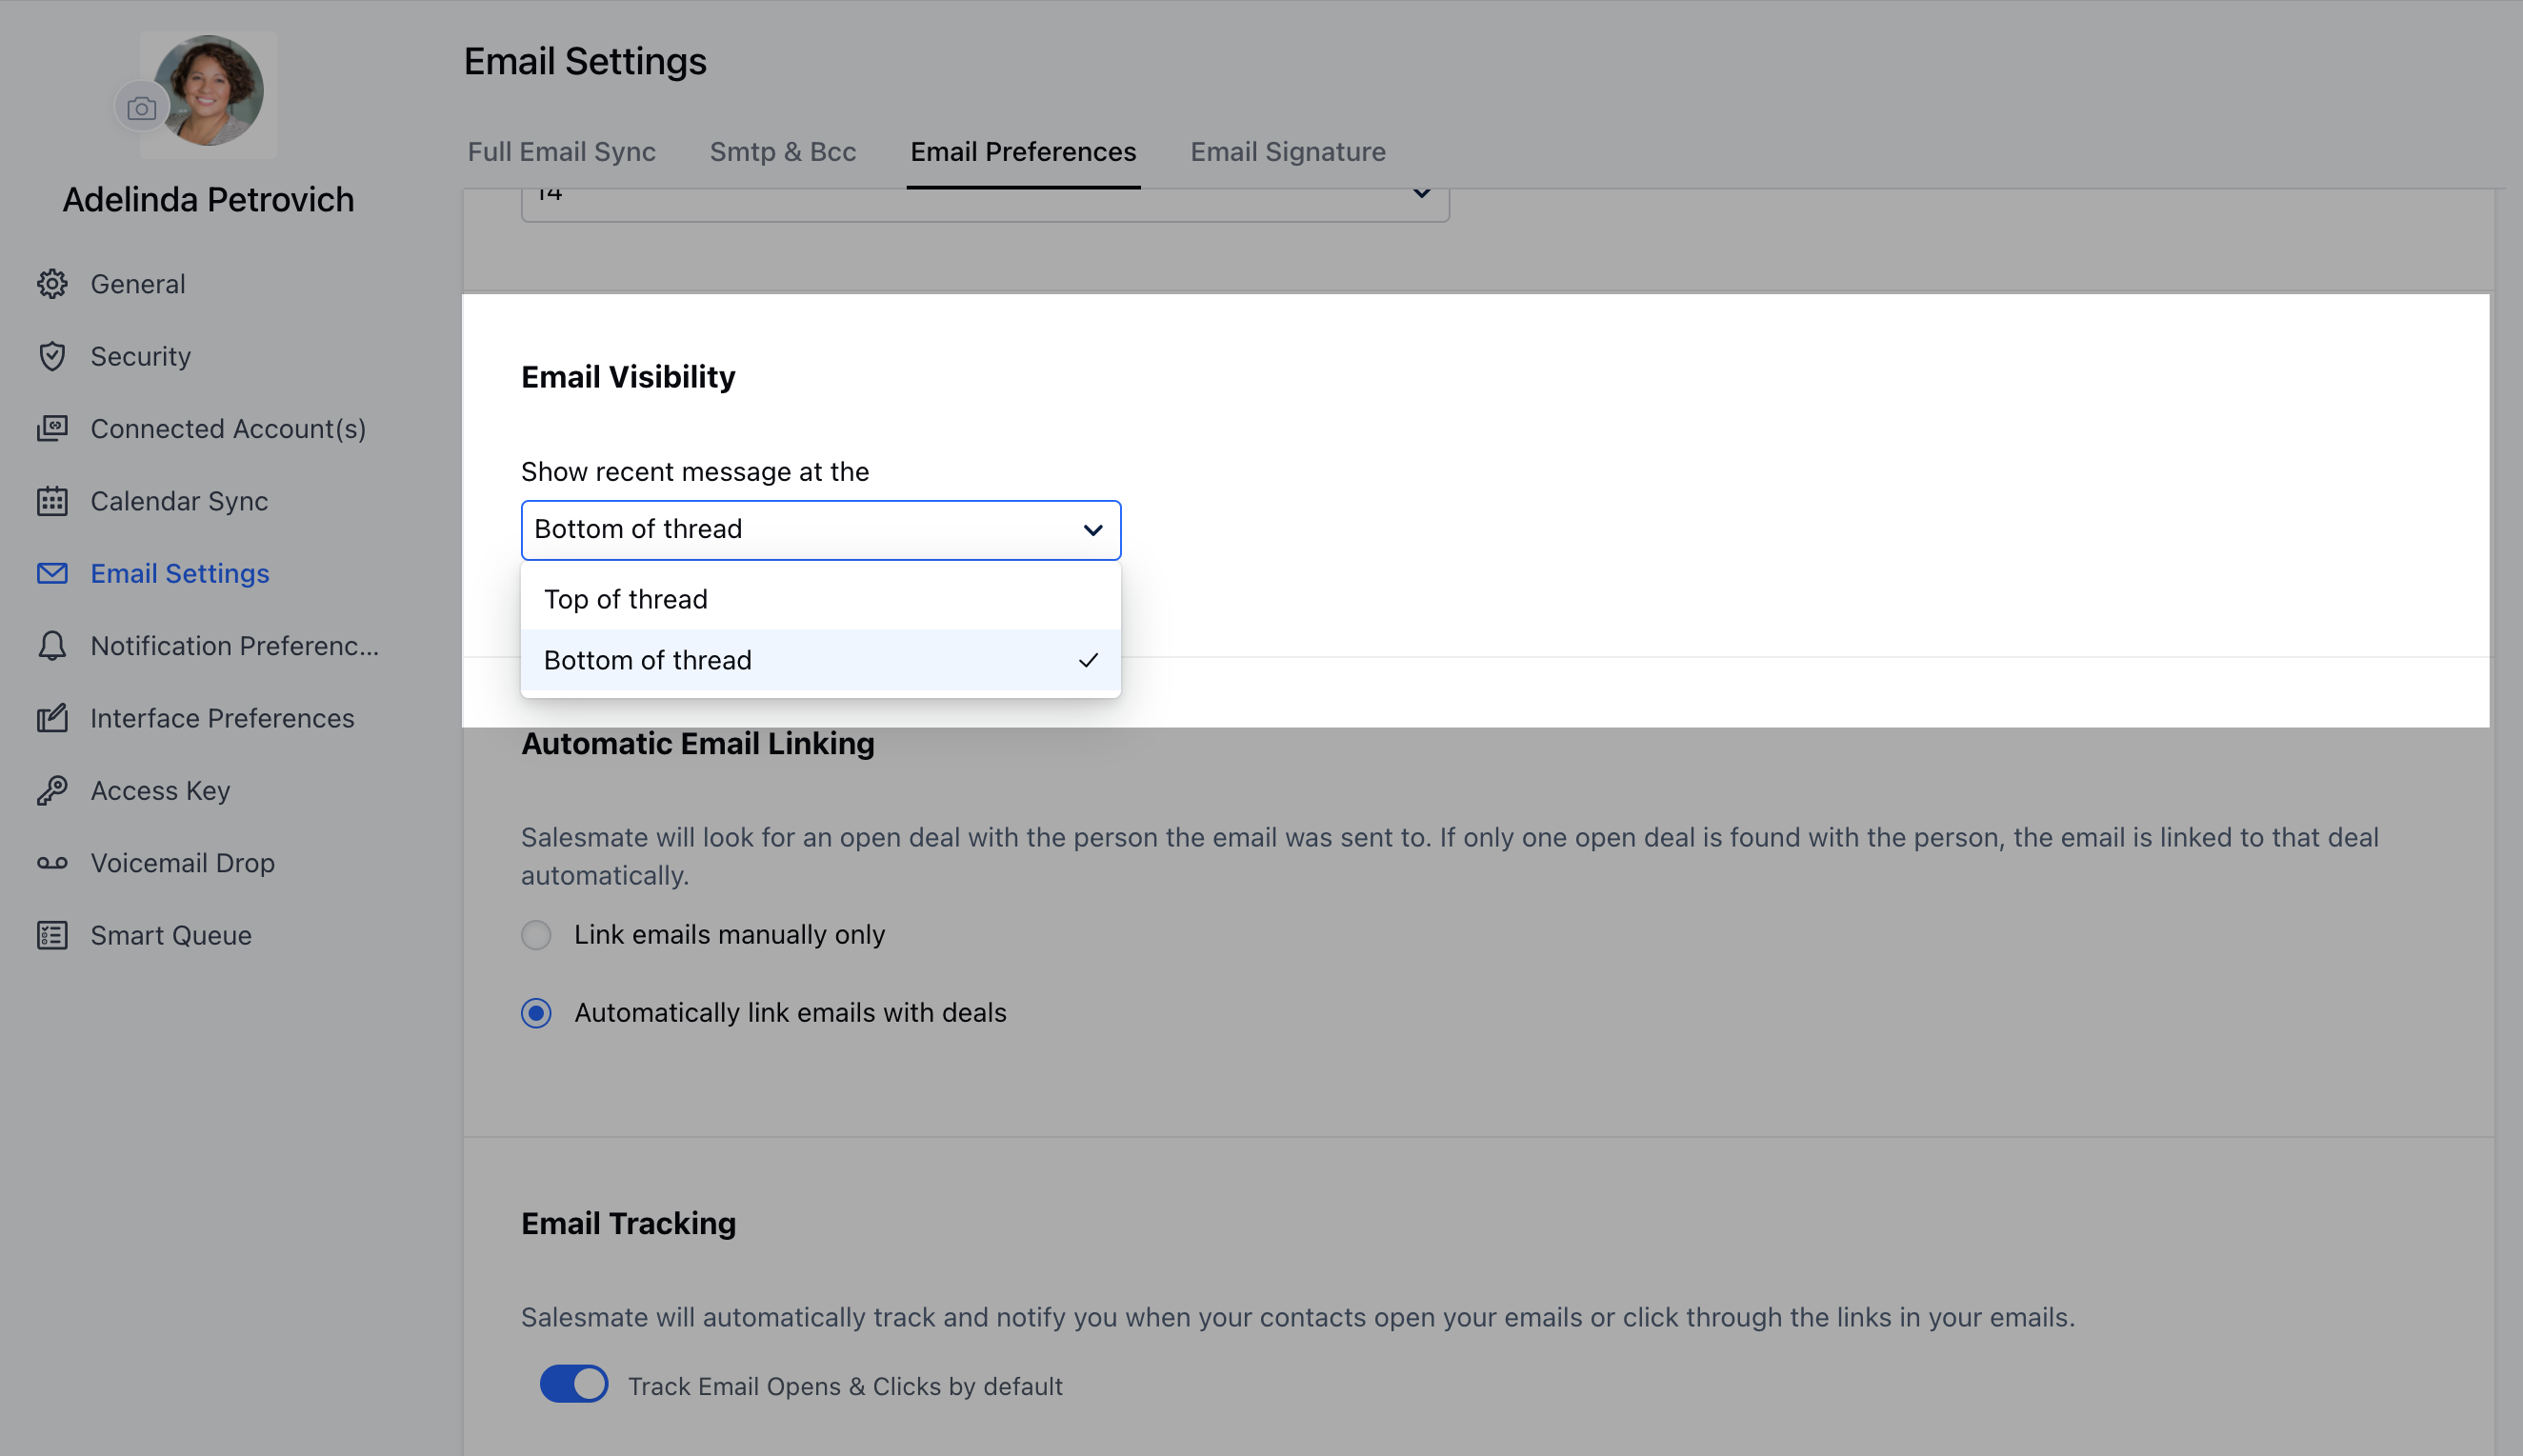Click the Notification Preferences bell icon
Viewport: 2523px width, 1456px height.
coord(52,646)
